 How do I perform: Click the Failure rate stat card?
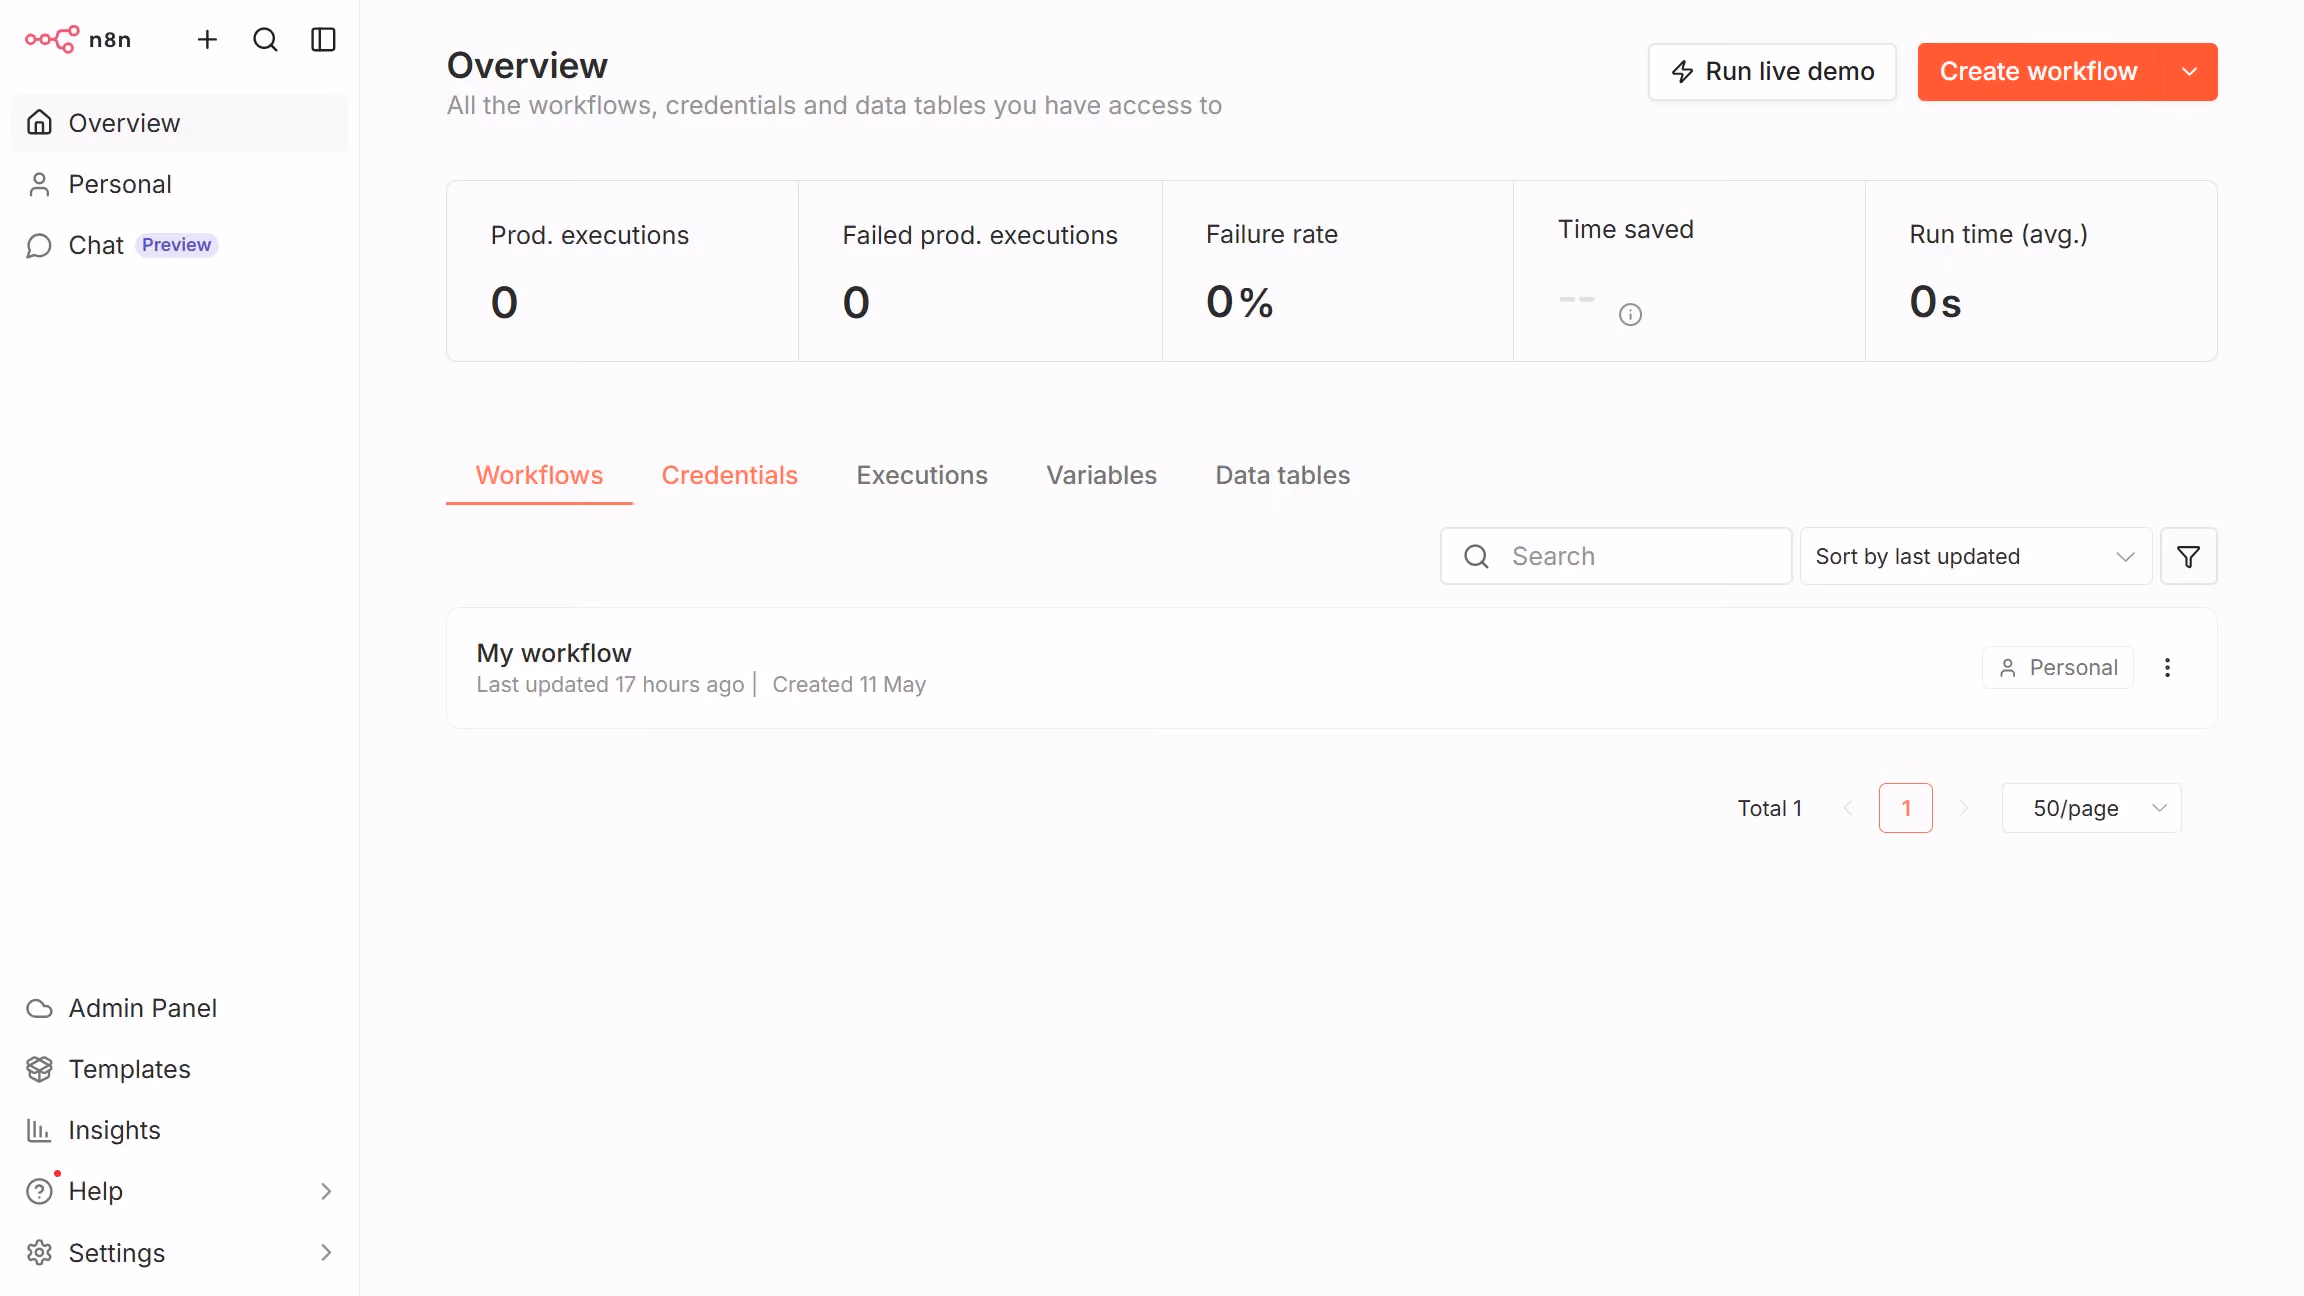point(1338,271)
